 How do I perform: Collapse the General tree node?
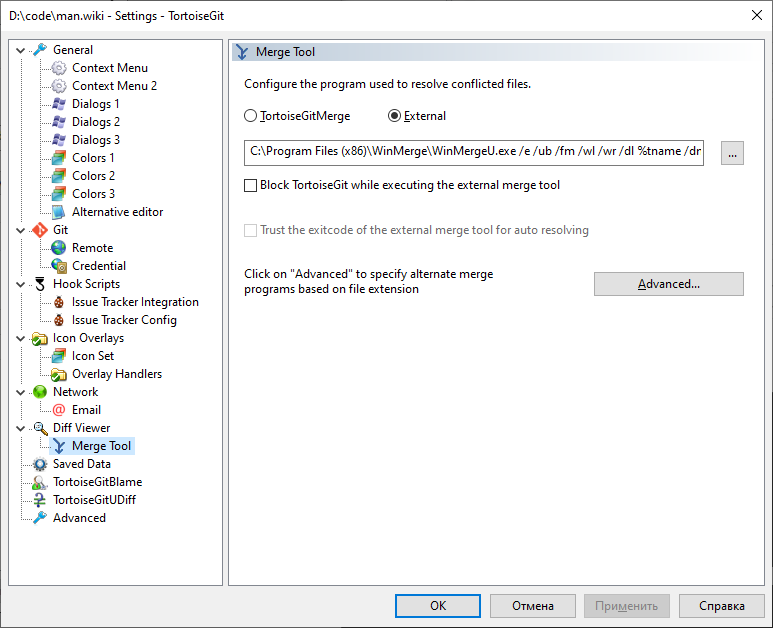(x=21, y=50)
